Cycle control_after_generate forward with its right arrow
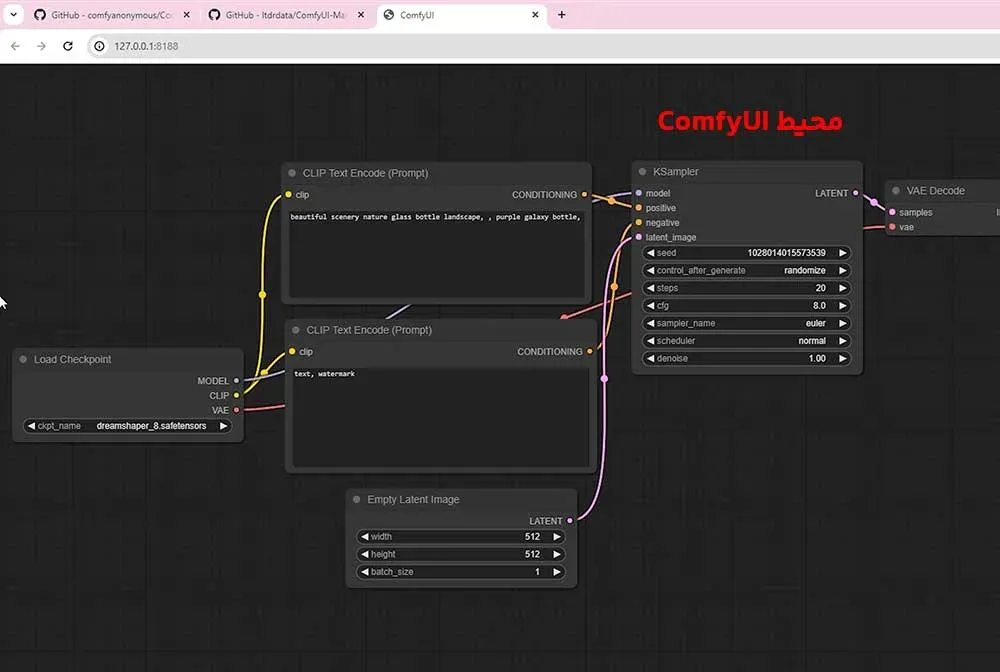This screenshot has width=1000, height=672. point(842,270)
